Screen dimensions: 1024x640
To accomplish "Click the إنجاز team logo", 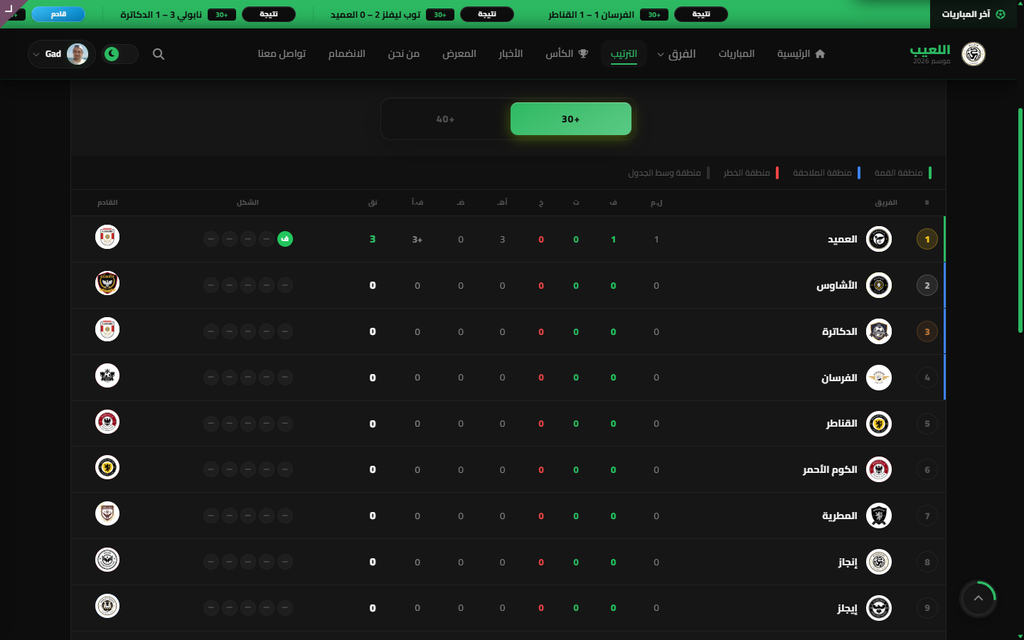I will pos(878,562).
